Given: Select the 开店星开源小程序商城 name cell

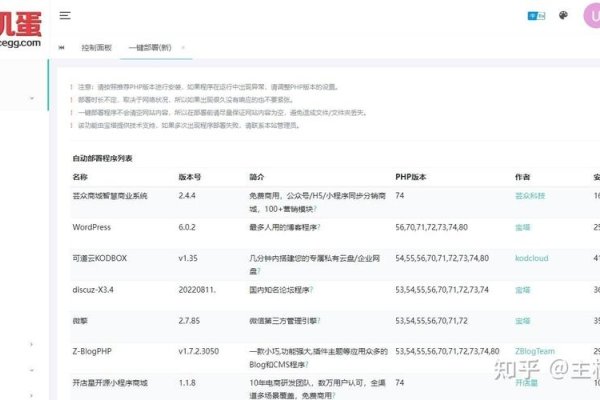Looking at the screenshot, I should click(x=110, y=383).
